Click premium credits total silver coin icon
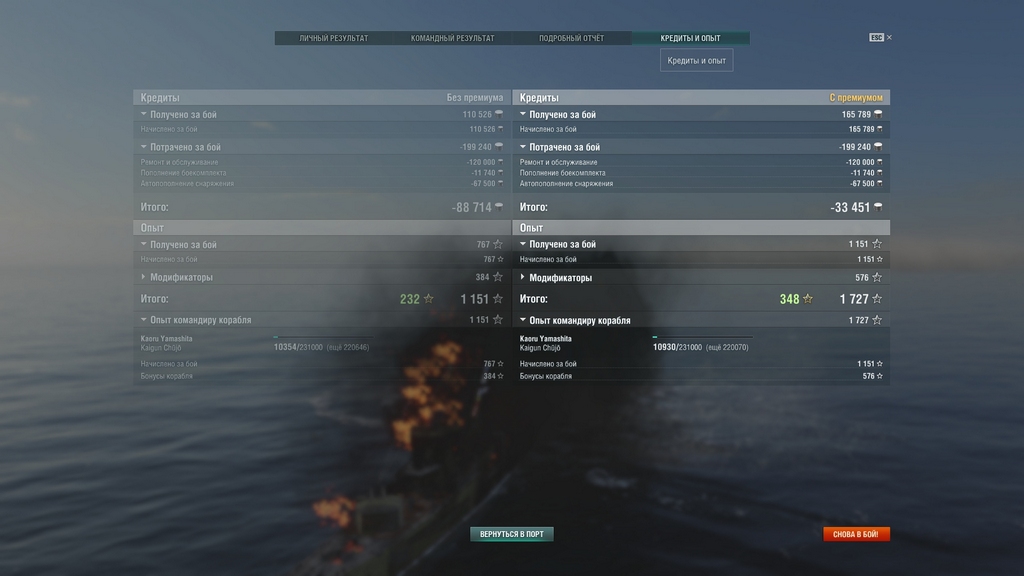 pyautogui.click(x=878, y=207)
